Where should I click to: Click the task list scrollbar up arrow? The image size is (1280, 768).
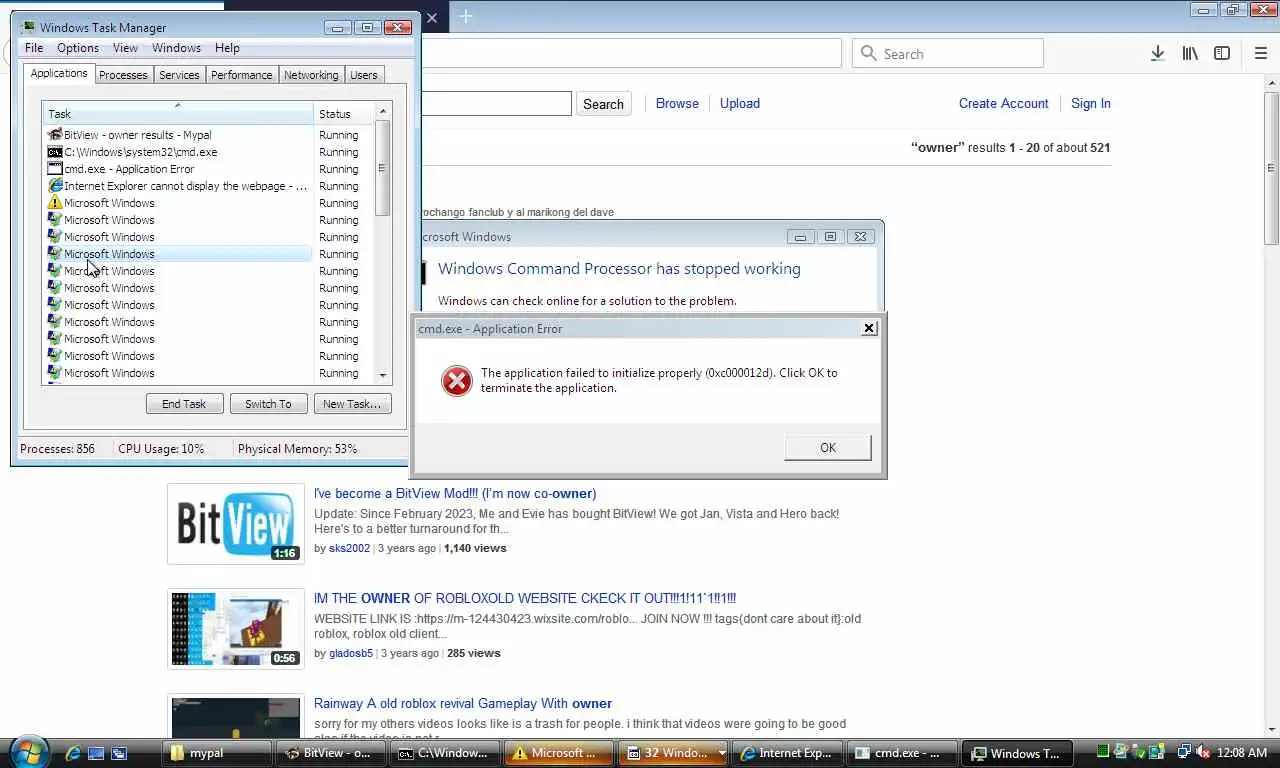[x=382, y=110]
